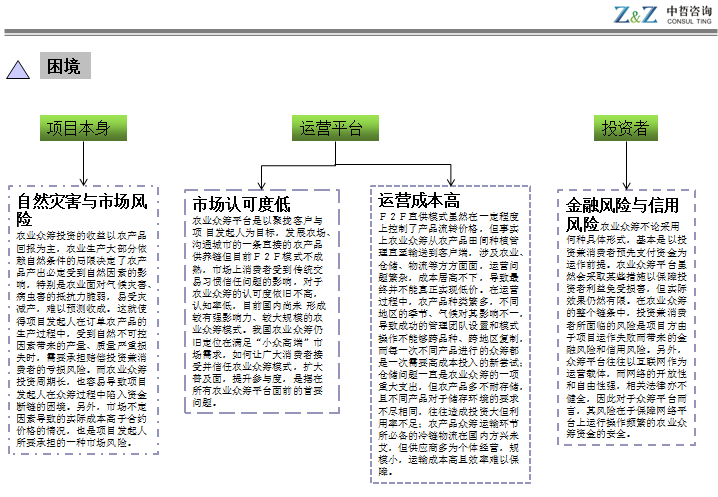718x497 pixels.
Task: Select the 自然灾害与市场风险 heading
Action: tap(81, 210)
